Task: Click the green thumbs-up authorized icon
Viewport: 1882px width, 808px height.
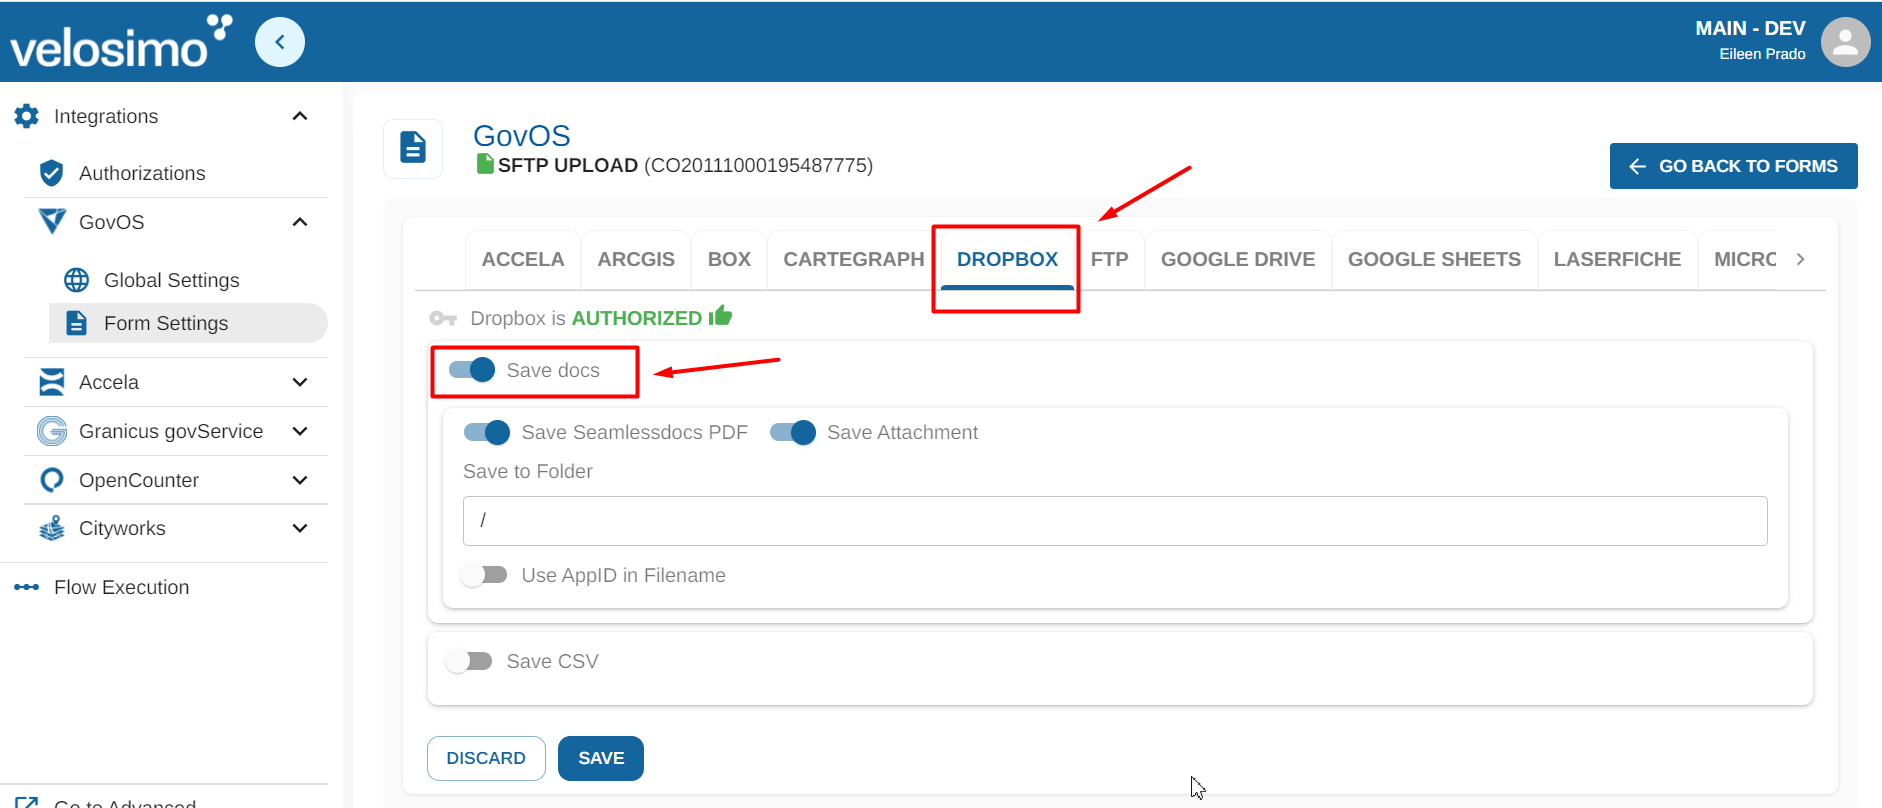Action: pyautogui.click(x=720, y=316)
